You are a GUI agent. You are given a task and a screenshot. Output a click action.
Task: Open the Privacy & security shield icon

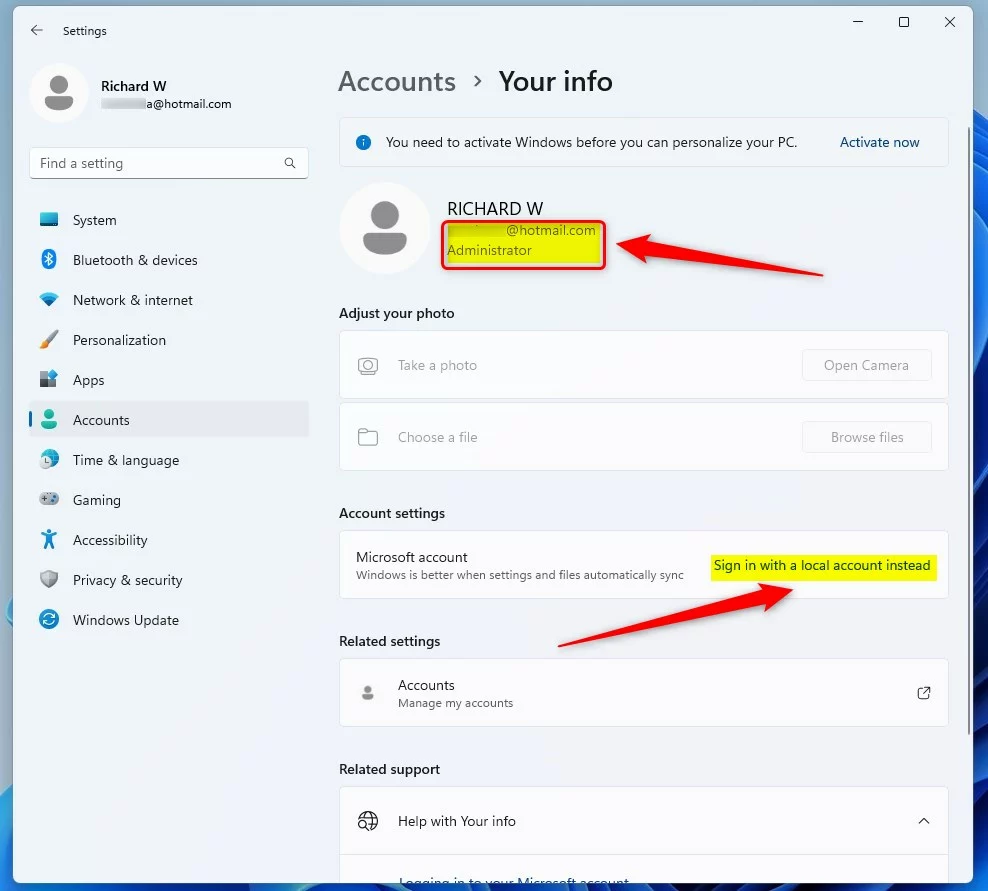(49, 580)
